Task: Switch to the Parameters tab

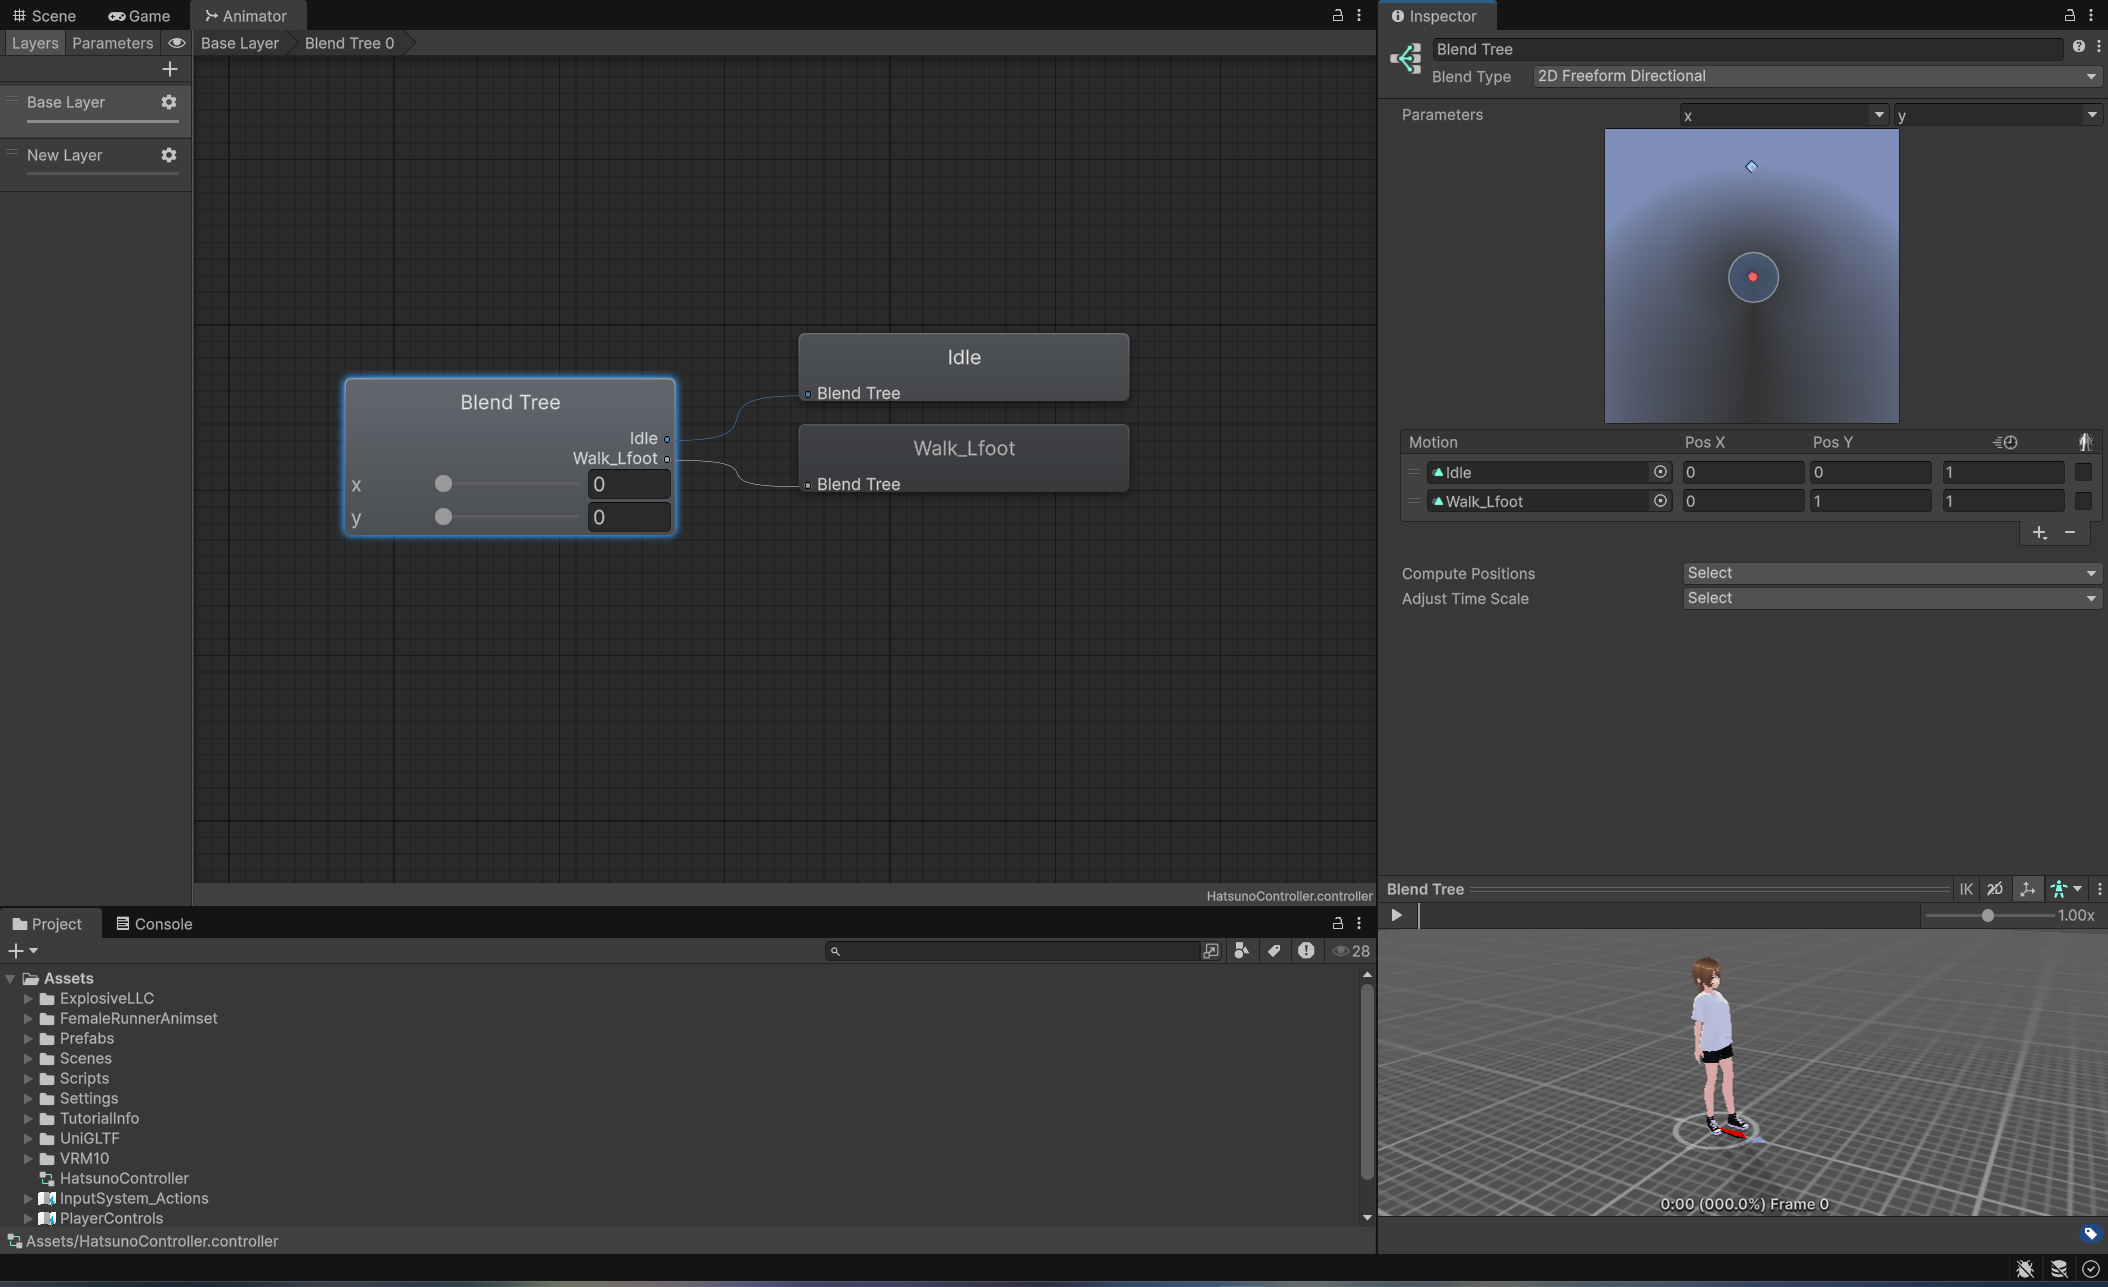Action: [112, 43]
